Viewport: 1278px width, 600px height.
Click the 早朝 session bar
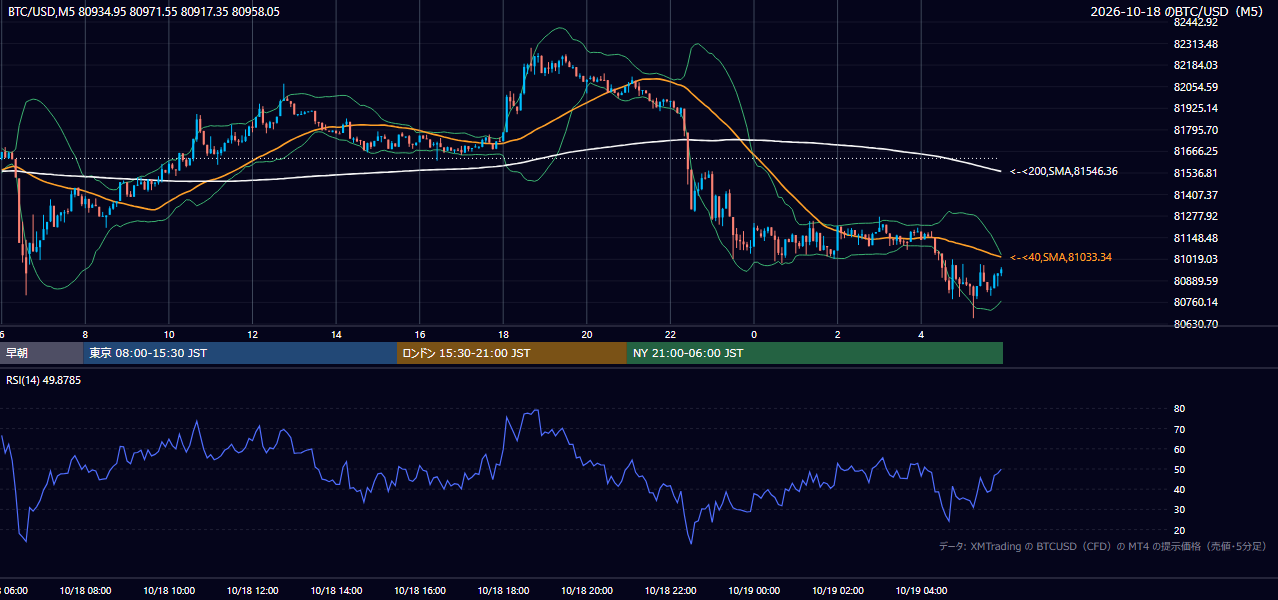[x=41, y=353]
